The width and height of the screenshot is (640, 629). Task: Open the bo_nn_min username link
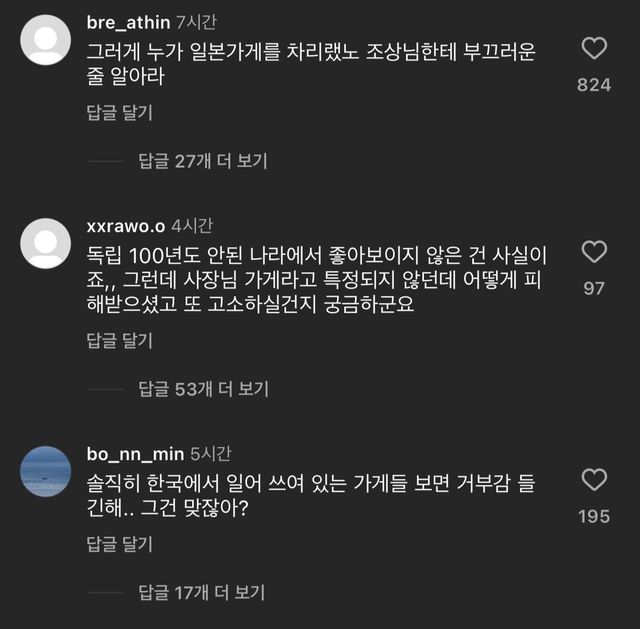coord(129,454)
